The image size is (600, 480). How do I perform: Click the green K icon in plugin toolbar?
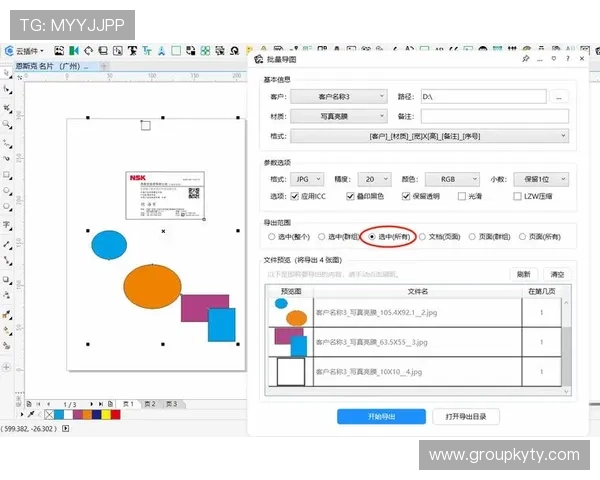pyautogui.click(x=73, y=51)
